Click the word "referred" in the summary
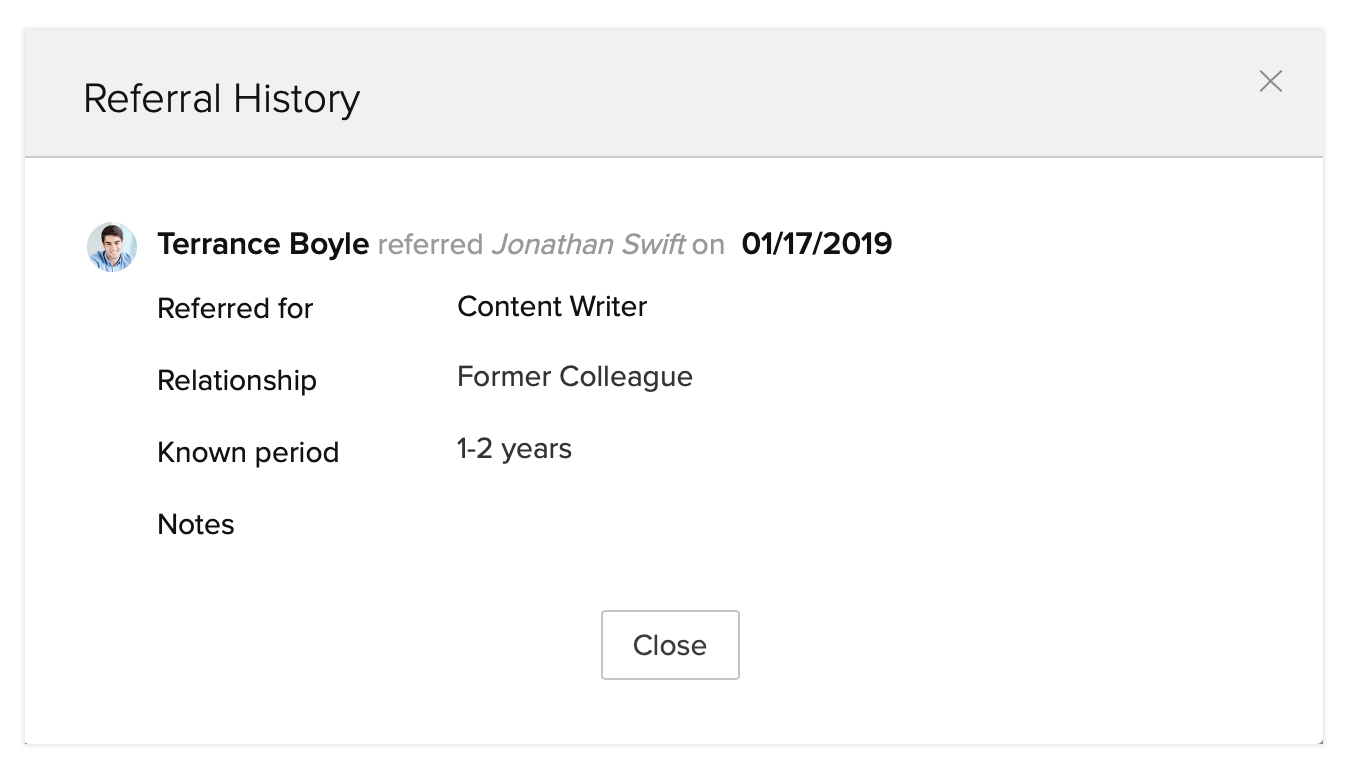The height and width of the screenshot is (774, 1348). pos(430,245)
